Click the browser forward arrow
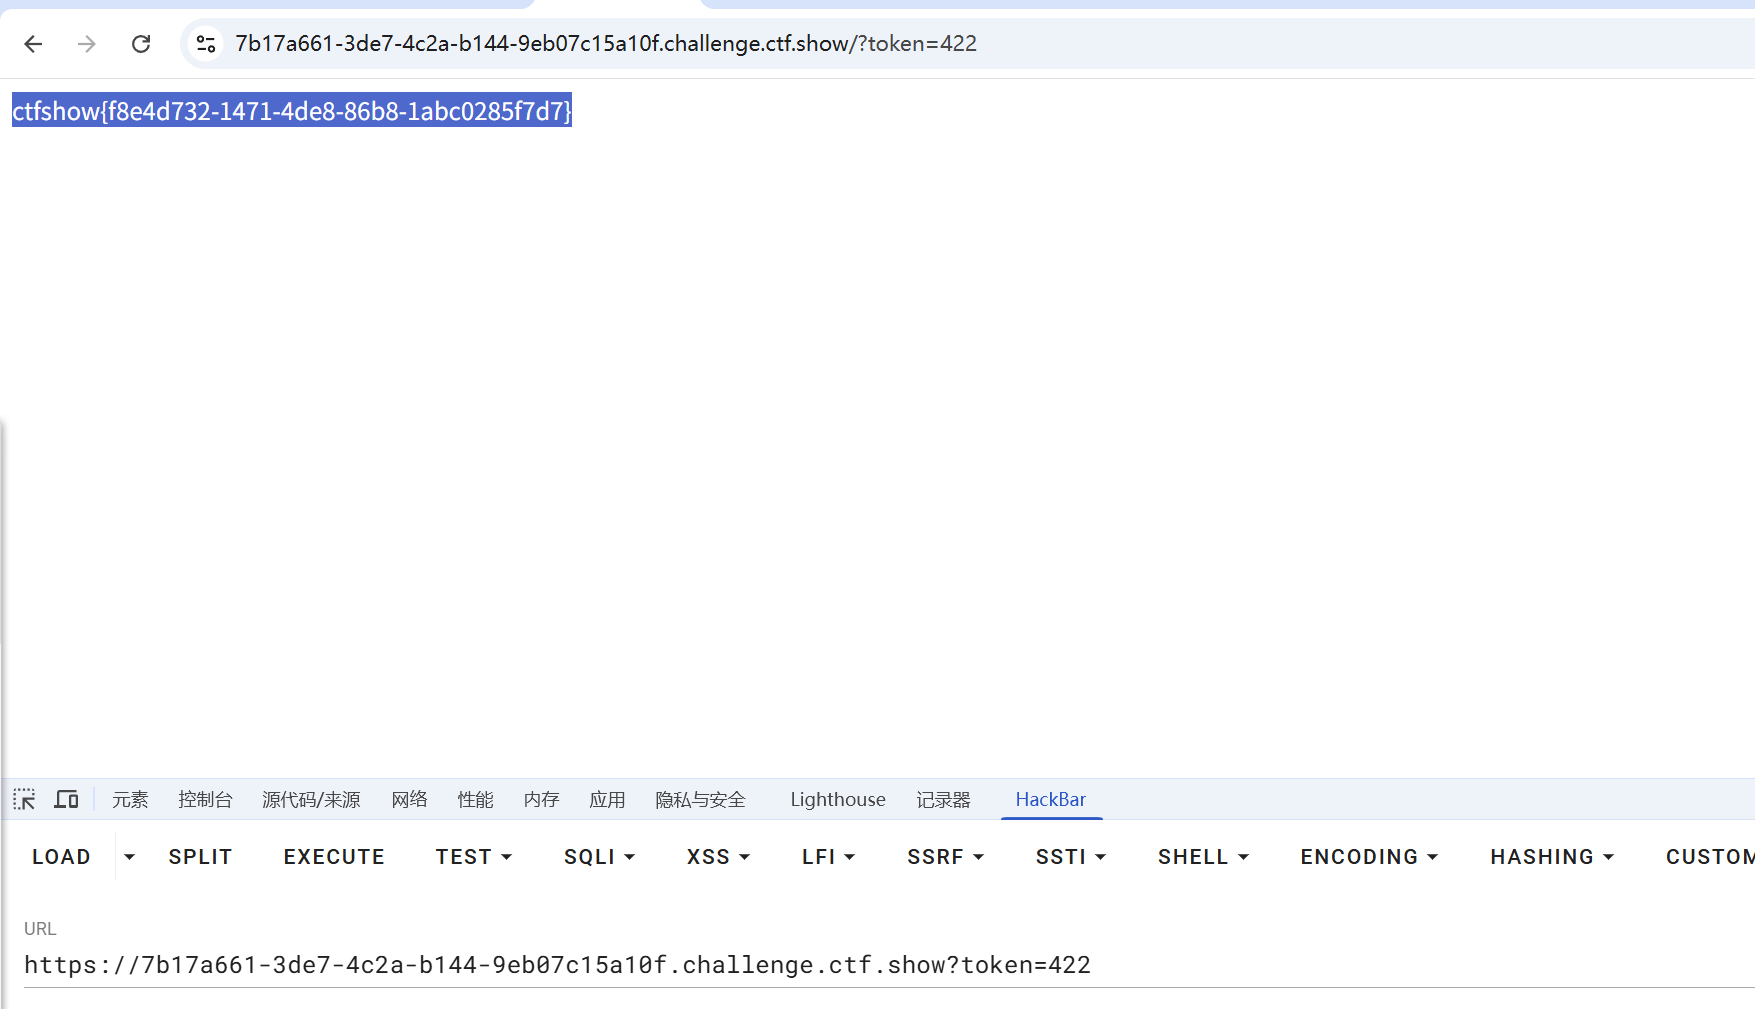The image size is (1755, 1009). pyautogui.click(x=87, y=44)
